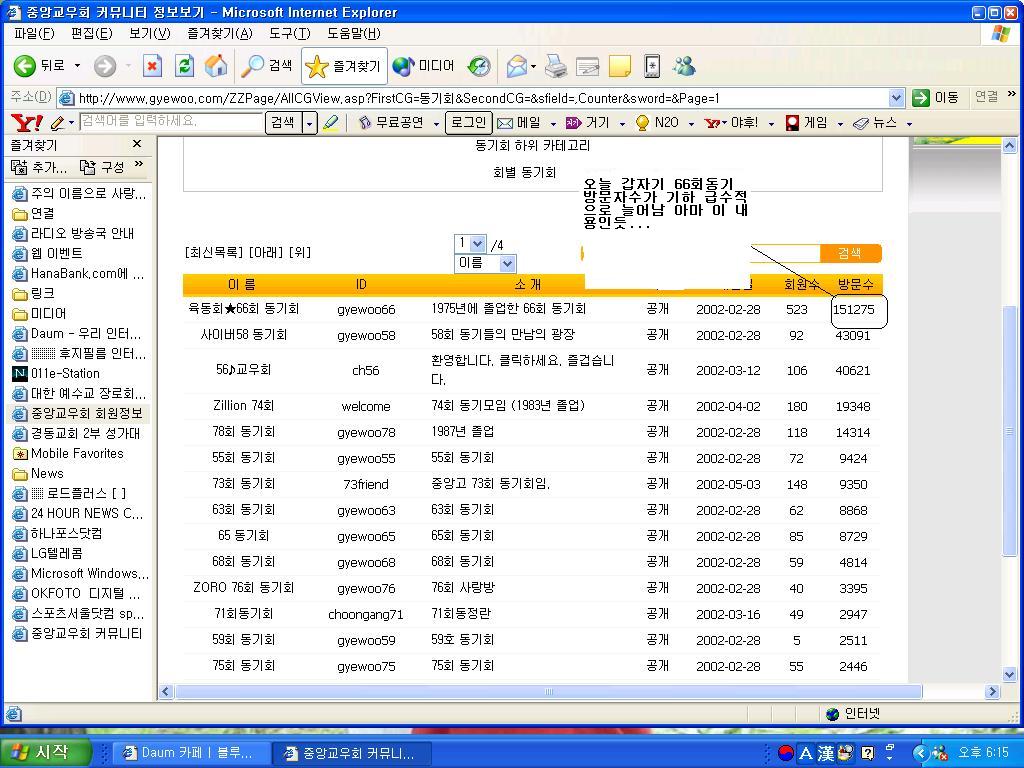Toggle the 미디어 media panel button
Screen dimensions: 1024x768
[x=424, y=66]
